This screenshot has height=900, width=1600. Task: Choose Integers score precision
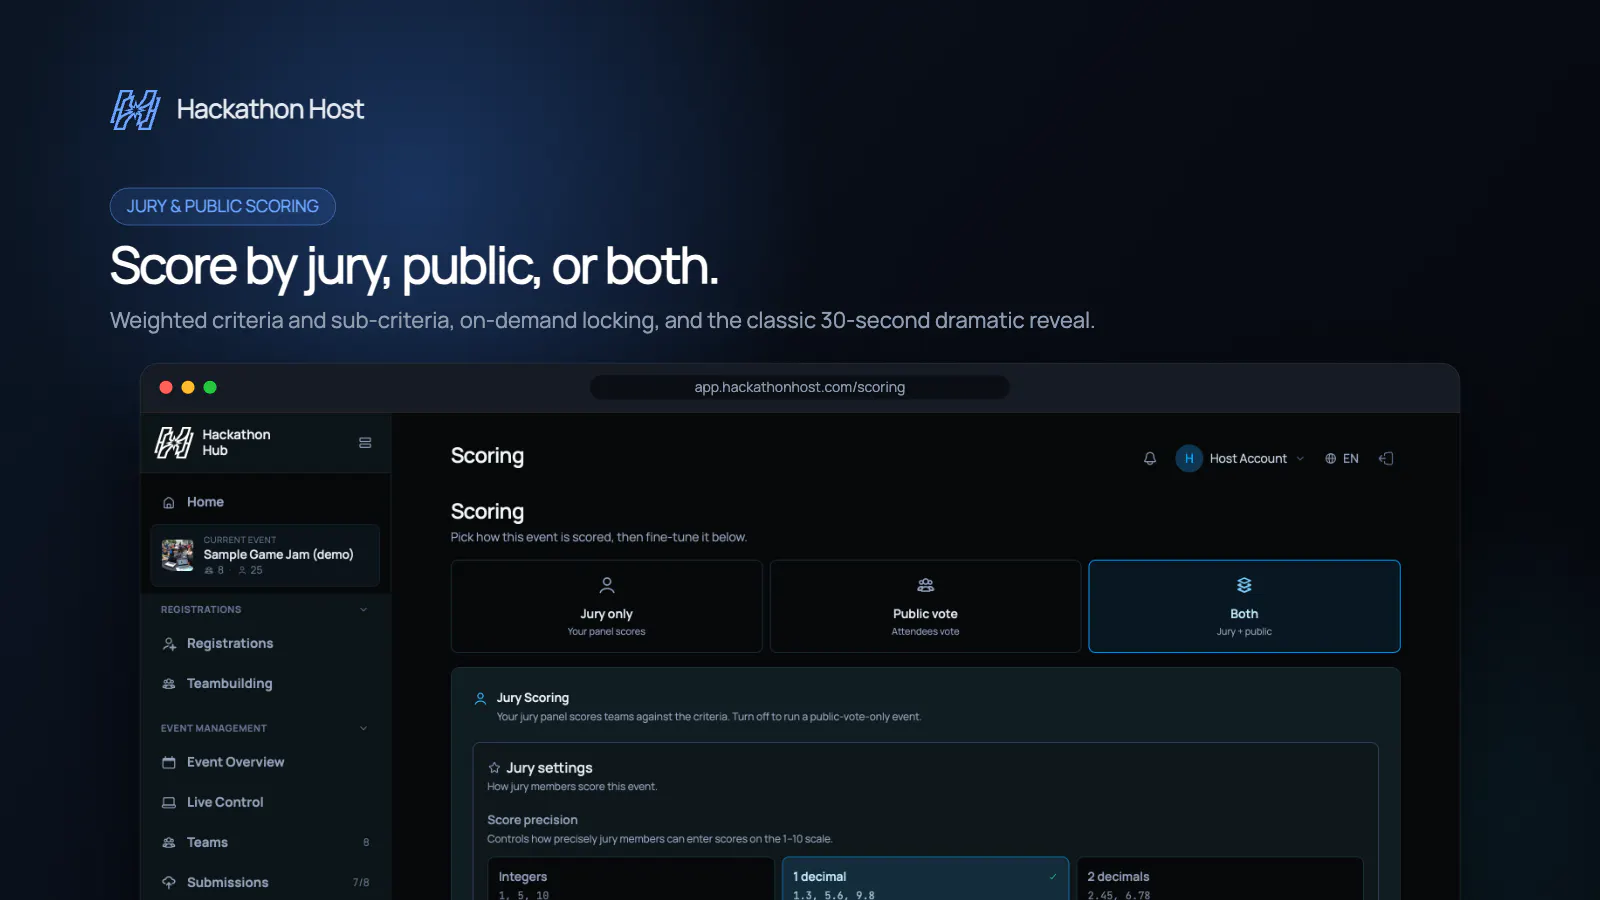click(x=631, y=879)
